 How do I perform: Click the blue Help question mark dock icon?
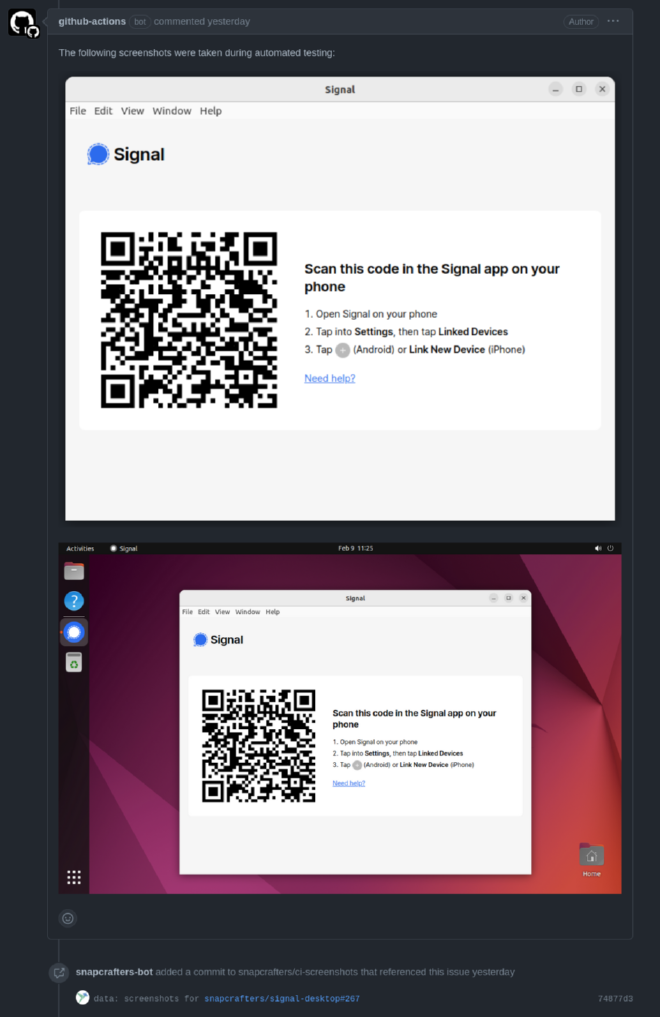pyautogui.click(x=74, y=601)
